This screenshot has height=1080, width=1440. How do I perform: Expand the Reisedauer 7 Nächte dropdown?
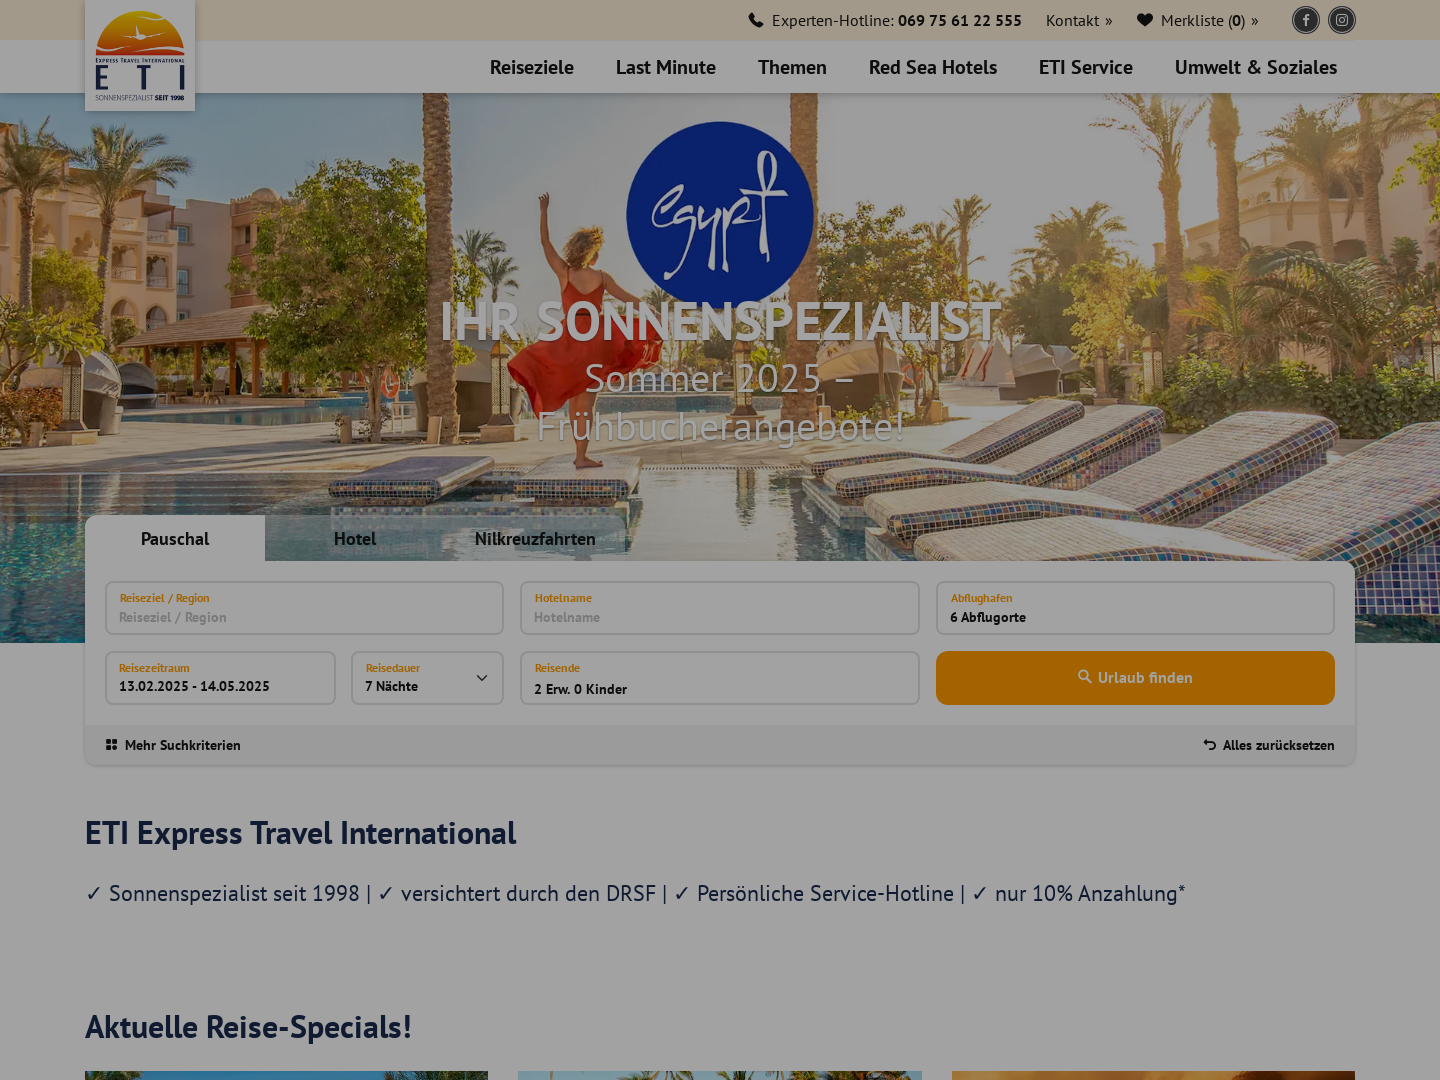coord(427,678)
